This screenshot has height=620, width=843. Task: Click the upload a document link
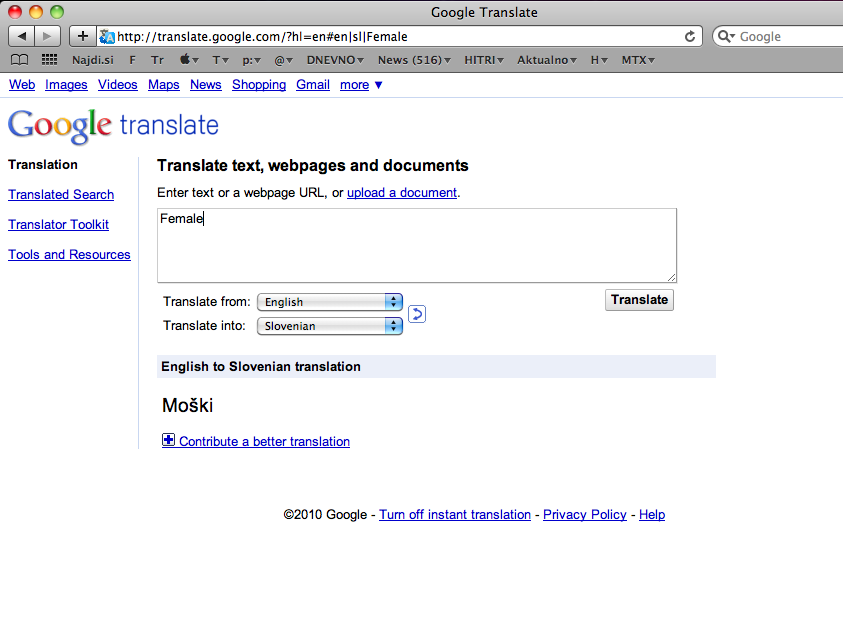[401, 193]
